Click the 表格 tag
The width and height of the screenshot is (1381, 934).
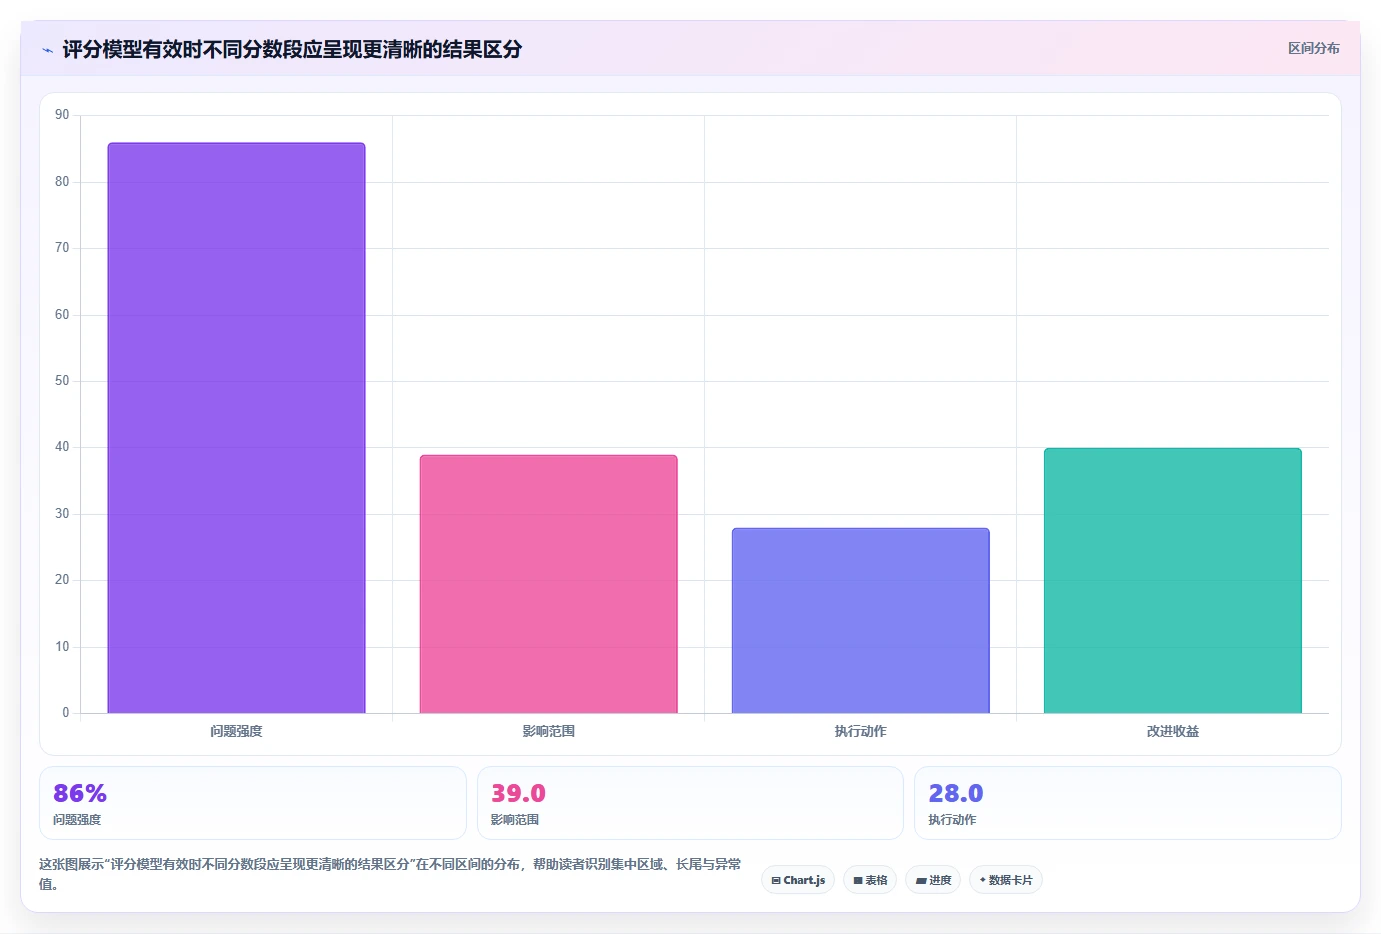[x=870, y=880]
